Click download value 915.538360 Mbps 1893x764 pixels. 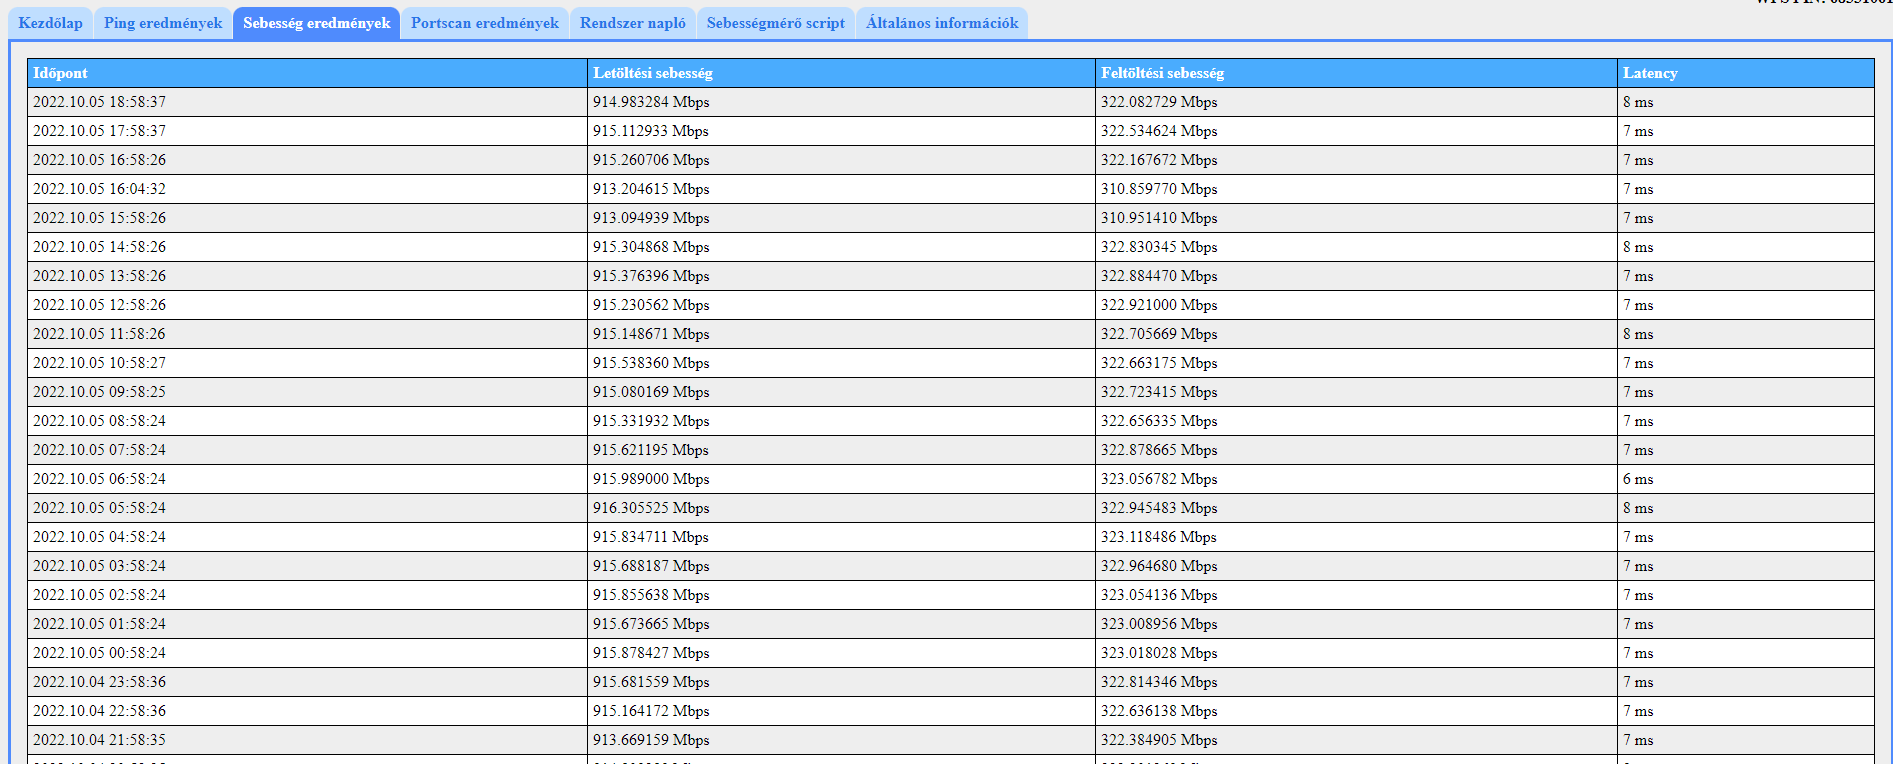(x=651, y=363)
